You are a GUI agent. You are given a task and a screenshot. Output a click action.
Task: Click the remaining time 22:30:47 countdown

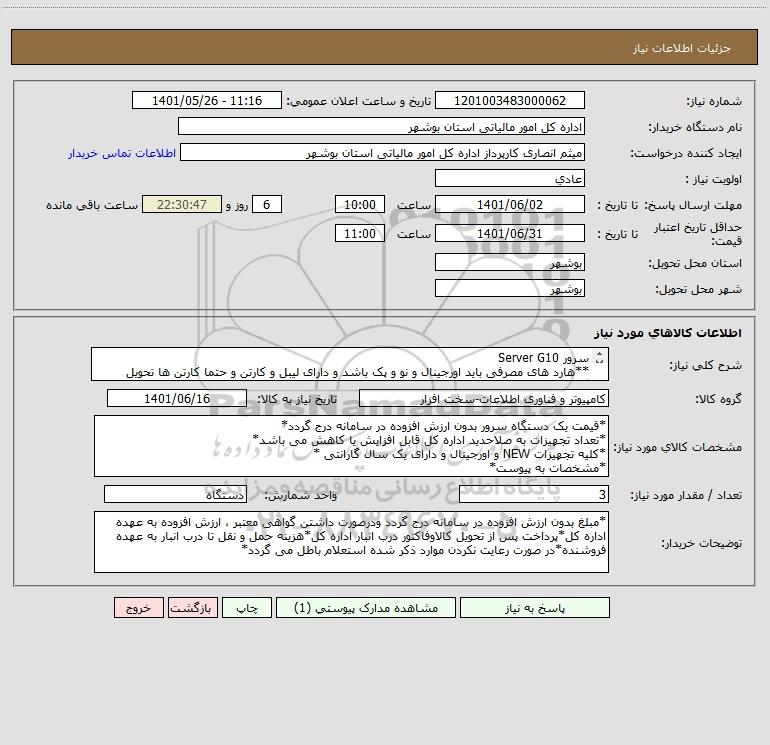(182, 204)
